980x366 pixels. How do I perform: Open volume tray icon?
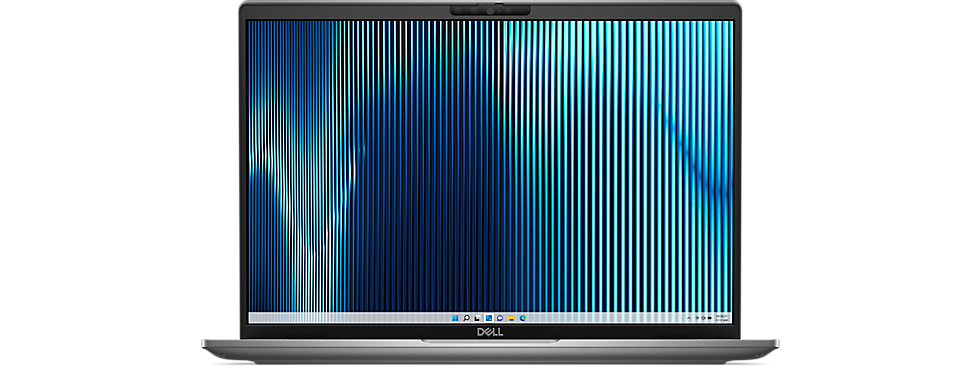click(x=703, y=318)
